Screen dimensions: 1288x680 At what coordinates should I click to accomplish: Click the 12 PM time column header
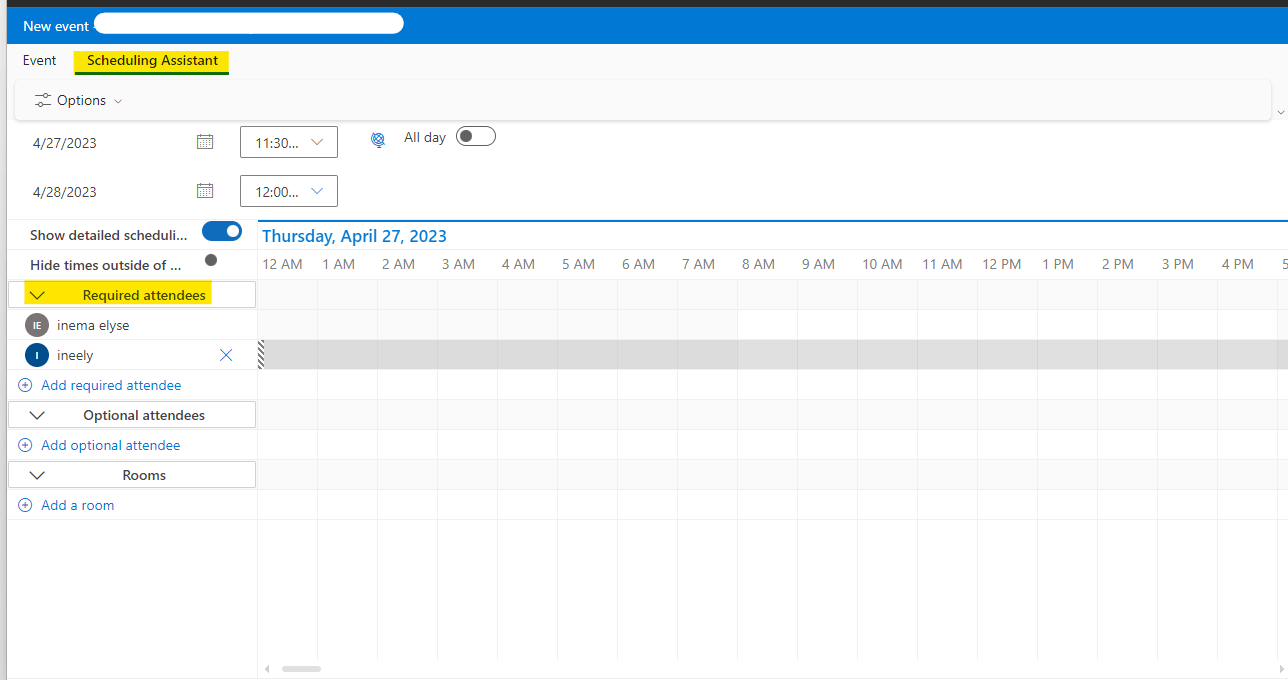click(1002, 264)
